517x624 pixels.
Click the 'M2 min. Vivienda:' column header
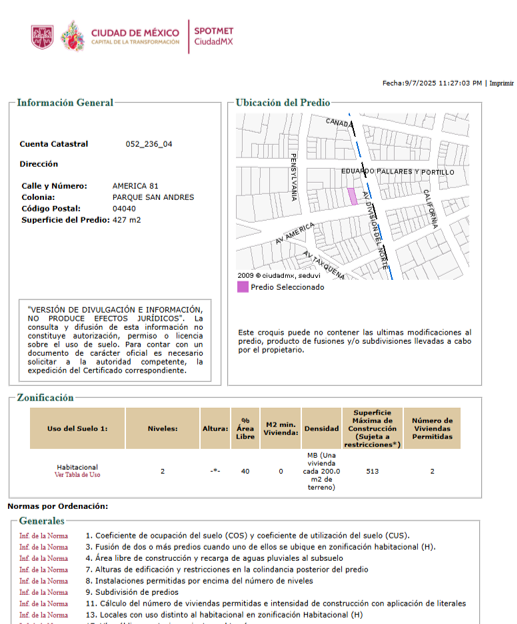tap(281, 429)
